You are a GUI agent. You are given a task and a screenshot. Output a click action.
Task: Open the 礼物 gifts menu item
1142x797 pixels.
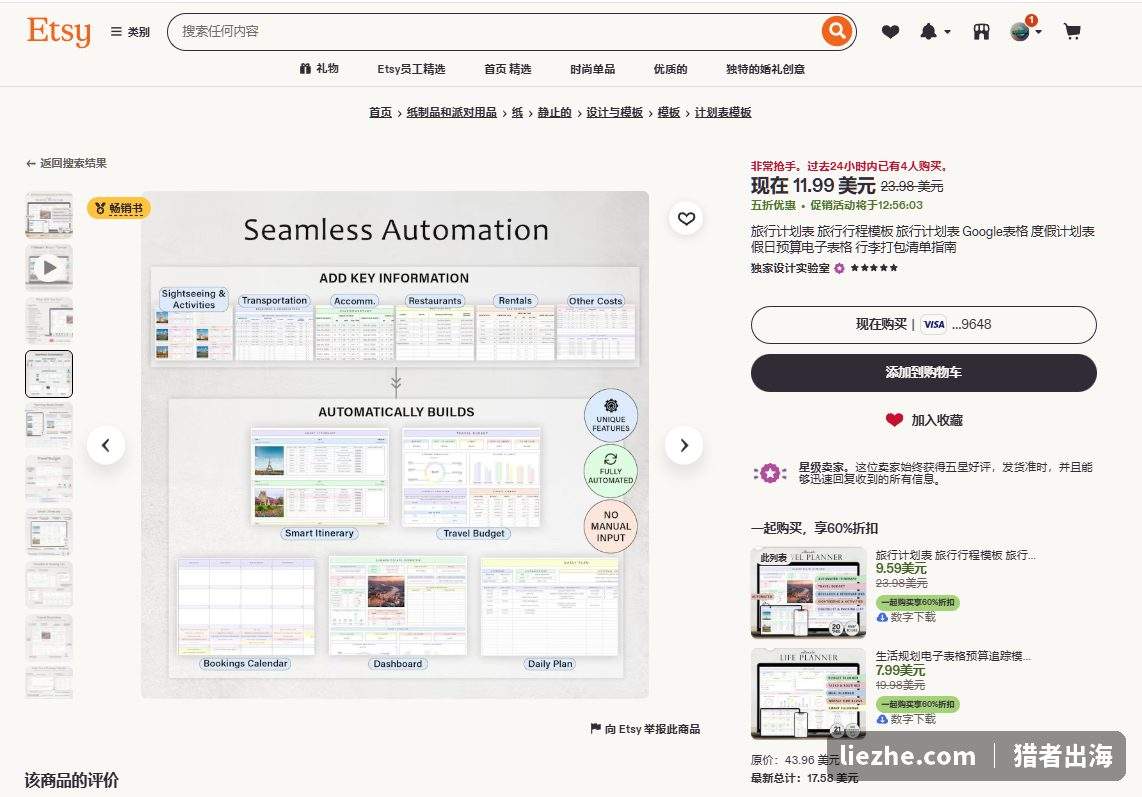click(x=319, y=68)
